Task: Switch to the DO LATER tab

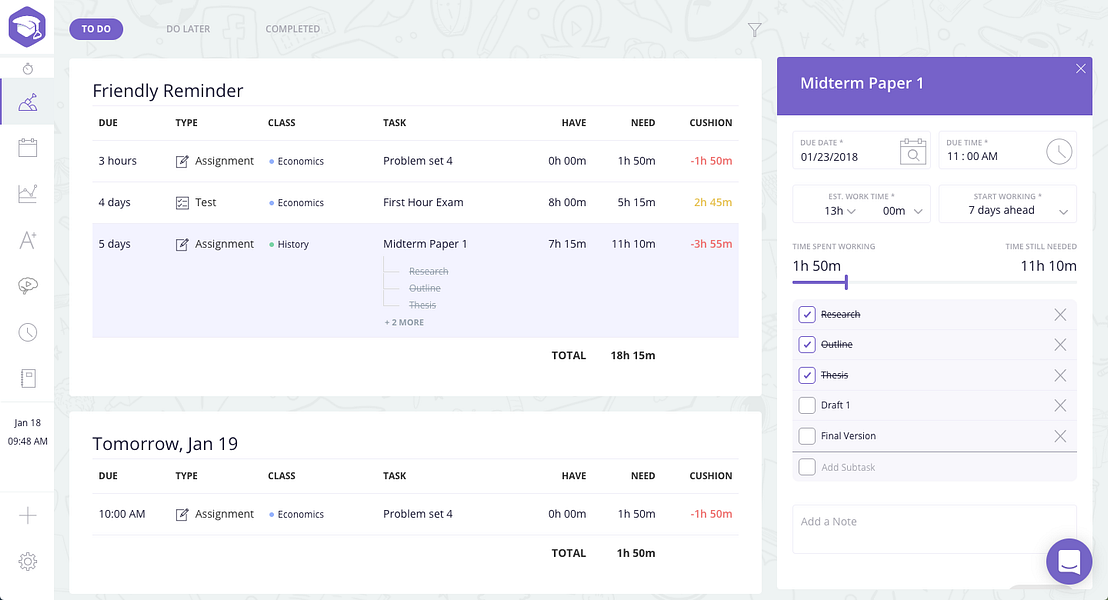Action: tap(188, 29)
